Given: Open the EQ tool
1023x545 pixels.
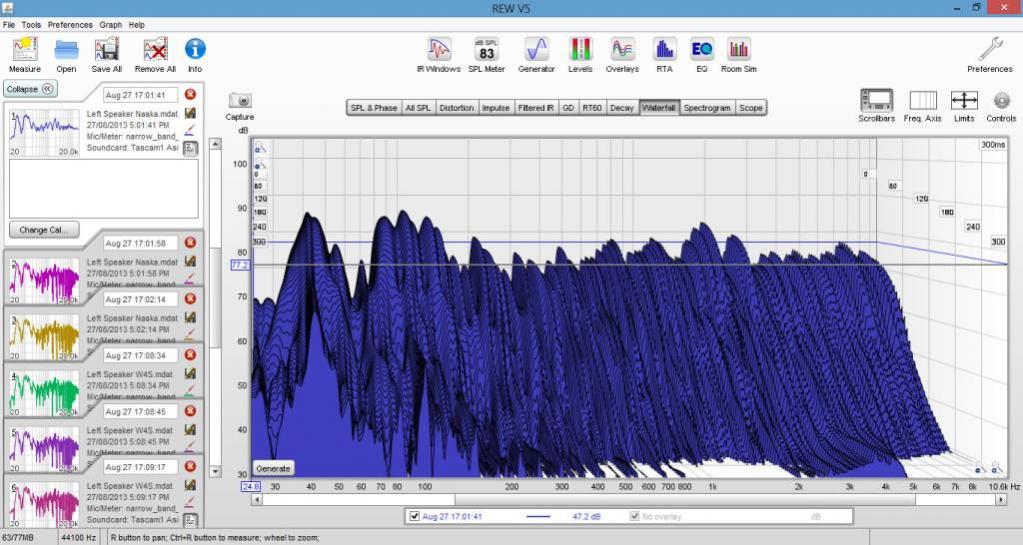Looking at the screenshot, I should point(702,50).
